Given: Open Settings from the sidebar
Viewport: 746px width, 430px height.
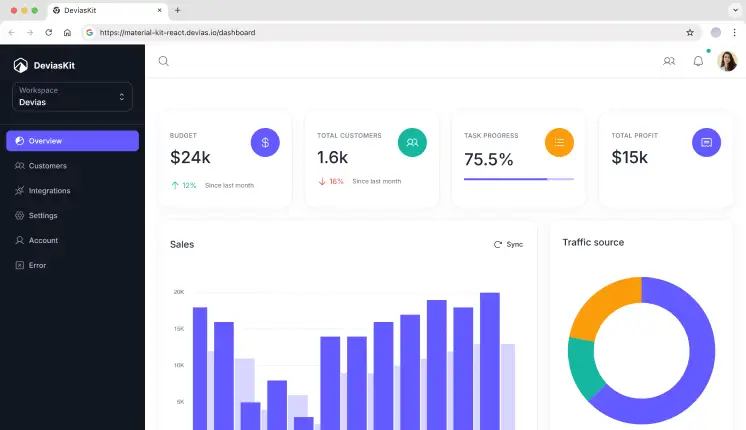Looking at the screenshot, I should pos(43,216).
